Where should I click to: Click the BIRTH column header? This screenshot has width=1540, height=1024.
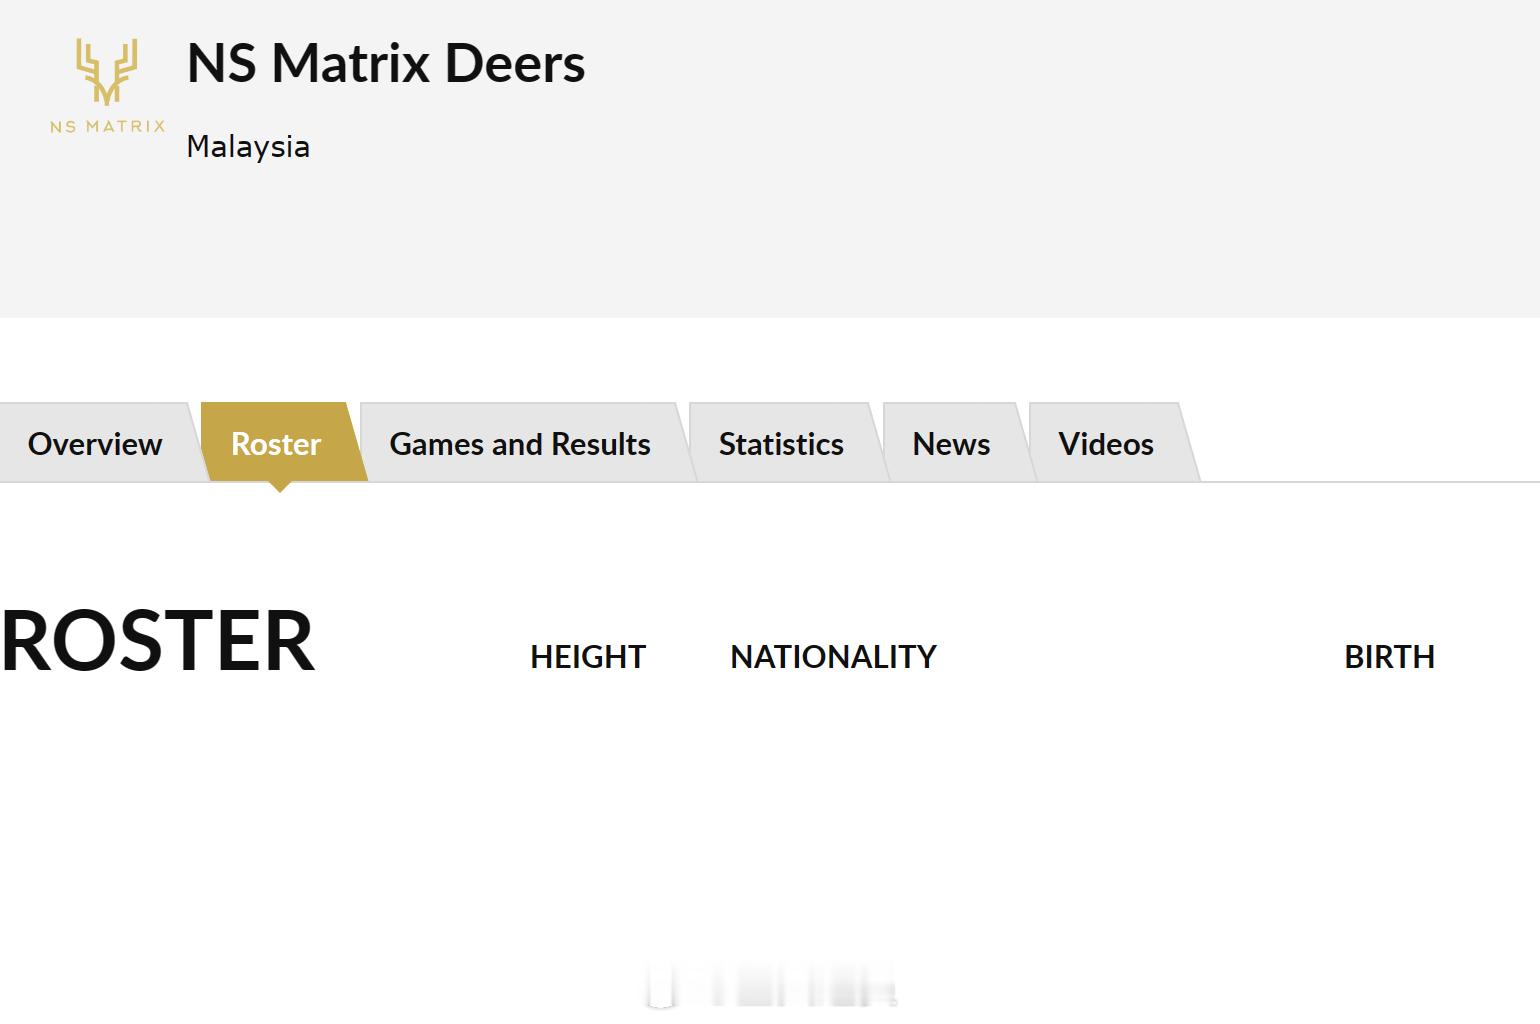click(1389, 657)
